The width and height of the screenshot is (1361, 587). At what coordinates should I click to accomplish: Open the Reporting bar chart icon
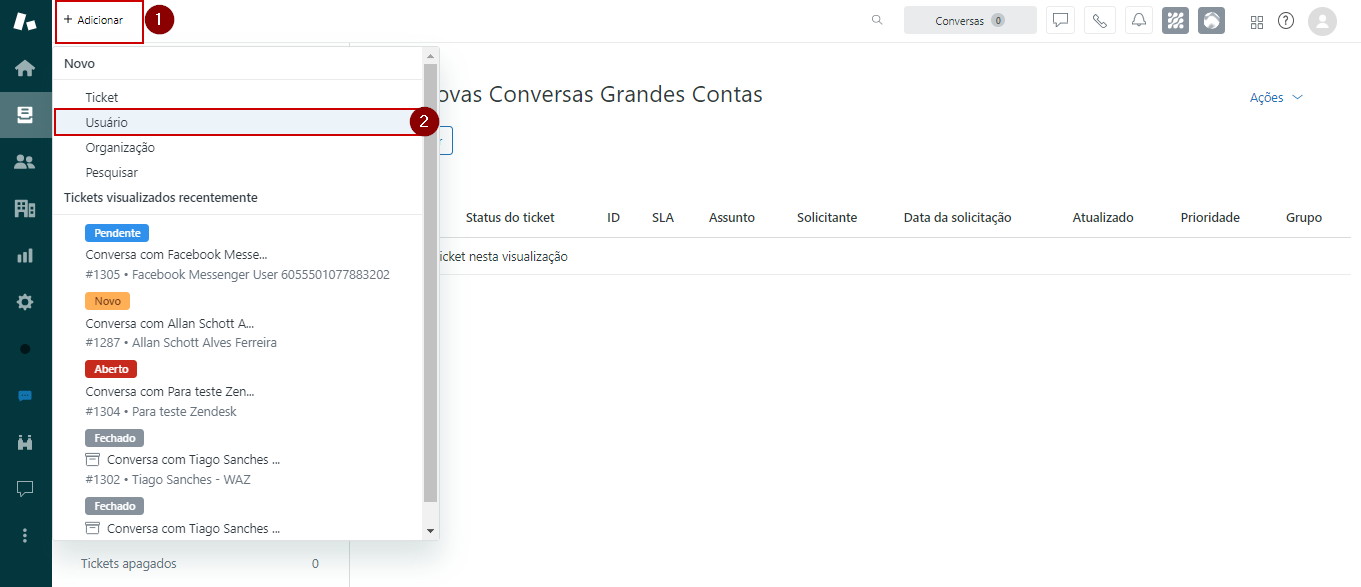(25, 255)
